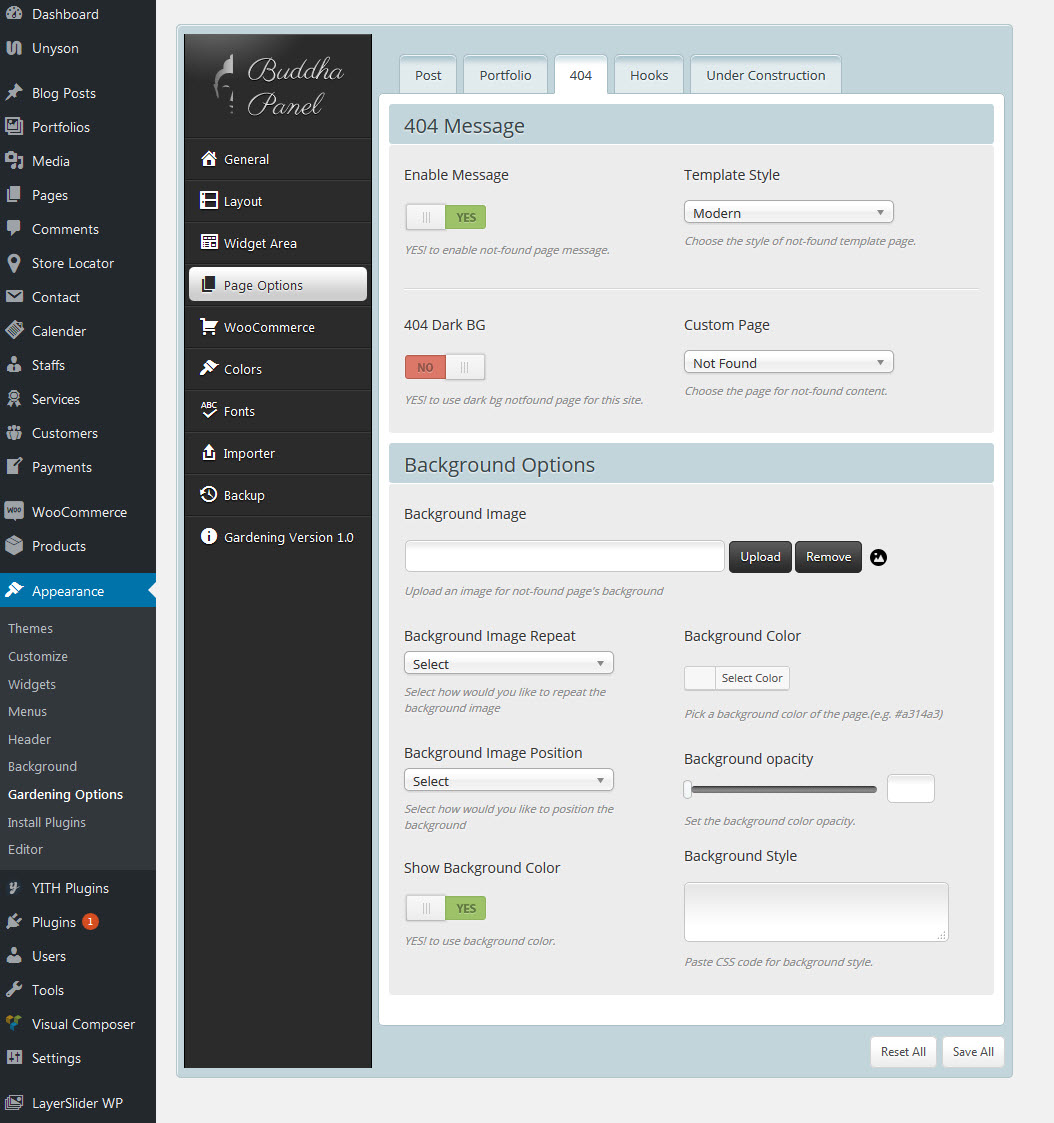Image resolution: width=1054 pixels, height=1123 pixels.
Task: Click the Staffs person icon
Action: click(x=14, y=365)
